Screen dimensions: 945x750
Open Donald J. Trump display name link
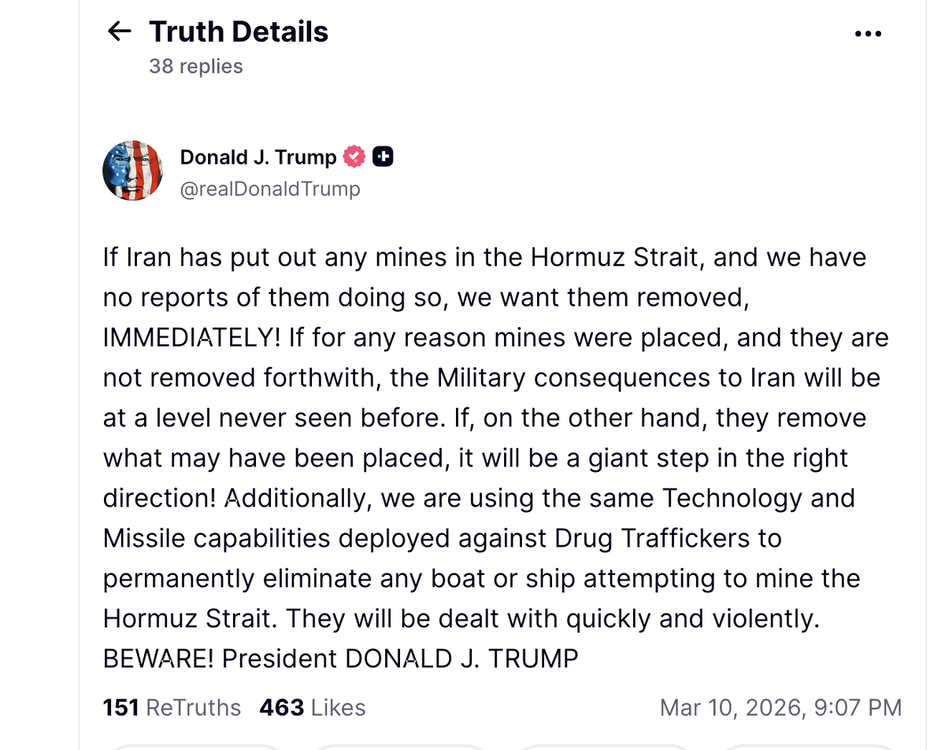(258, 157)
